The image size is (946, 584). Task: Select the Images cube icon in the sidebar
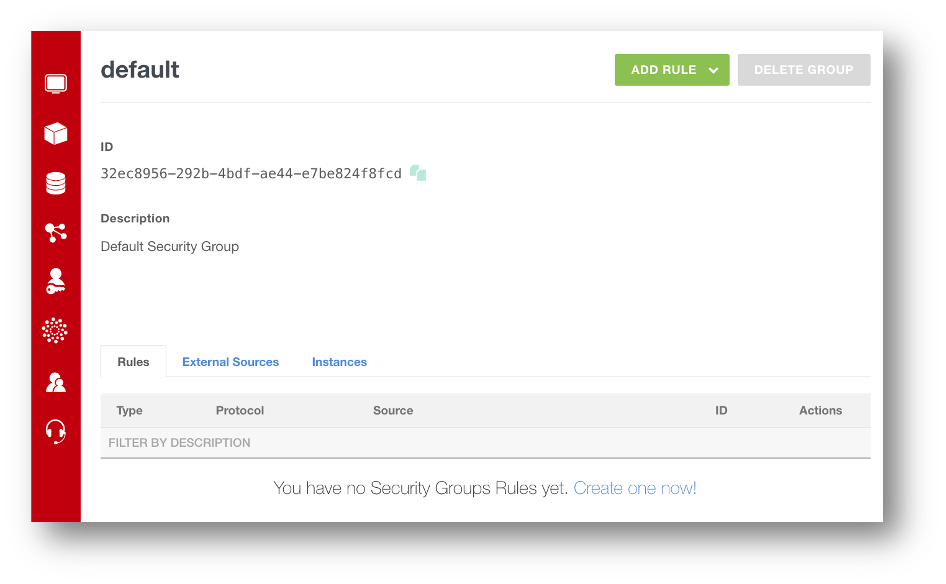click(56, 133)
